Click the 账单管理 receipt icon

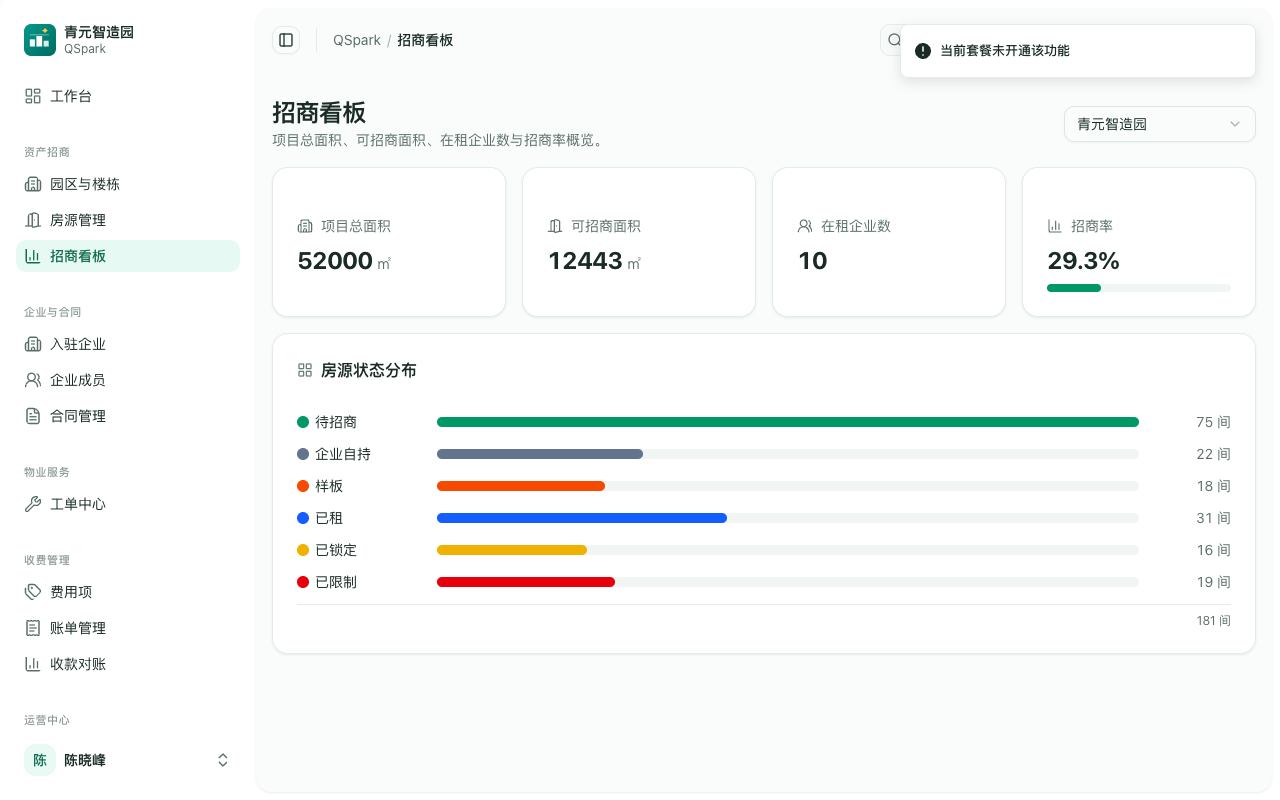[x=33, y=628]
